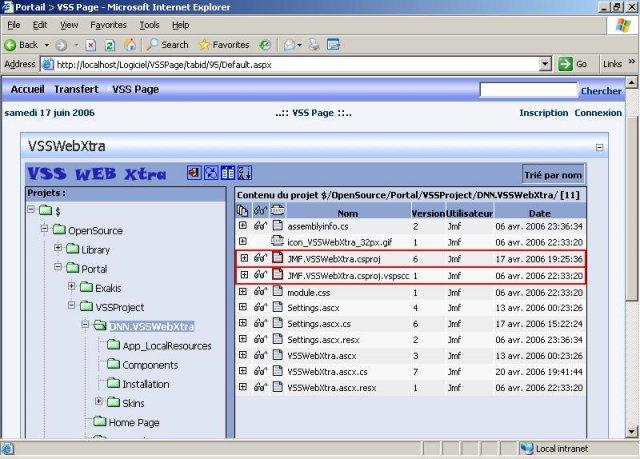
Task: Expand details for Settings.ascx row
Action: click(x=242, y=307)
